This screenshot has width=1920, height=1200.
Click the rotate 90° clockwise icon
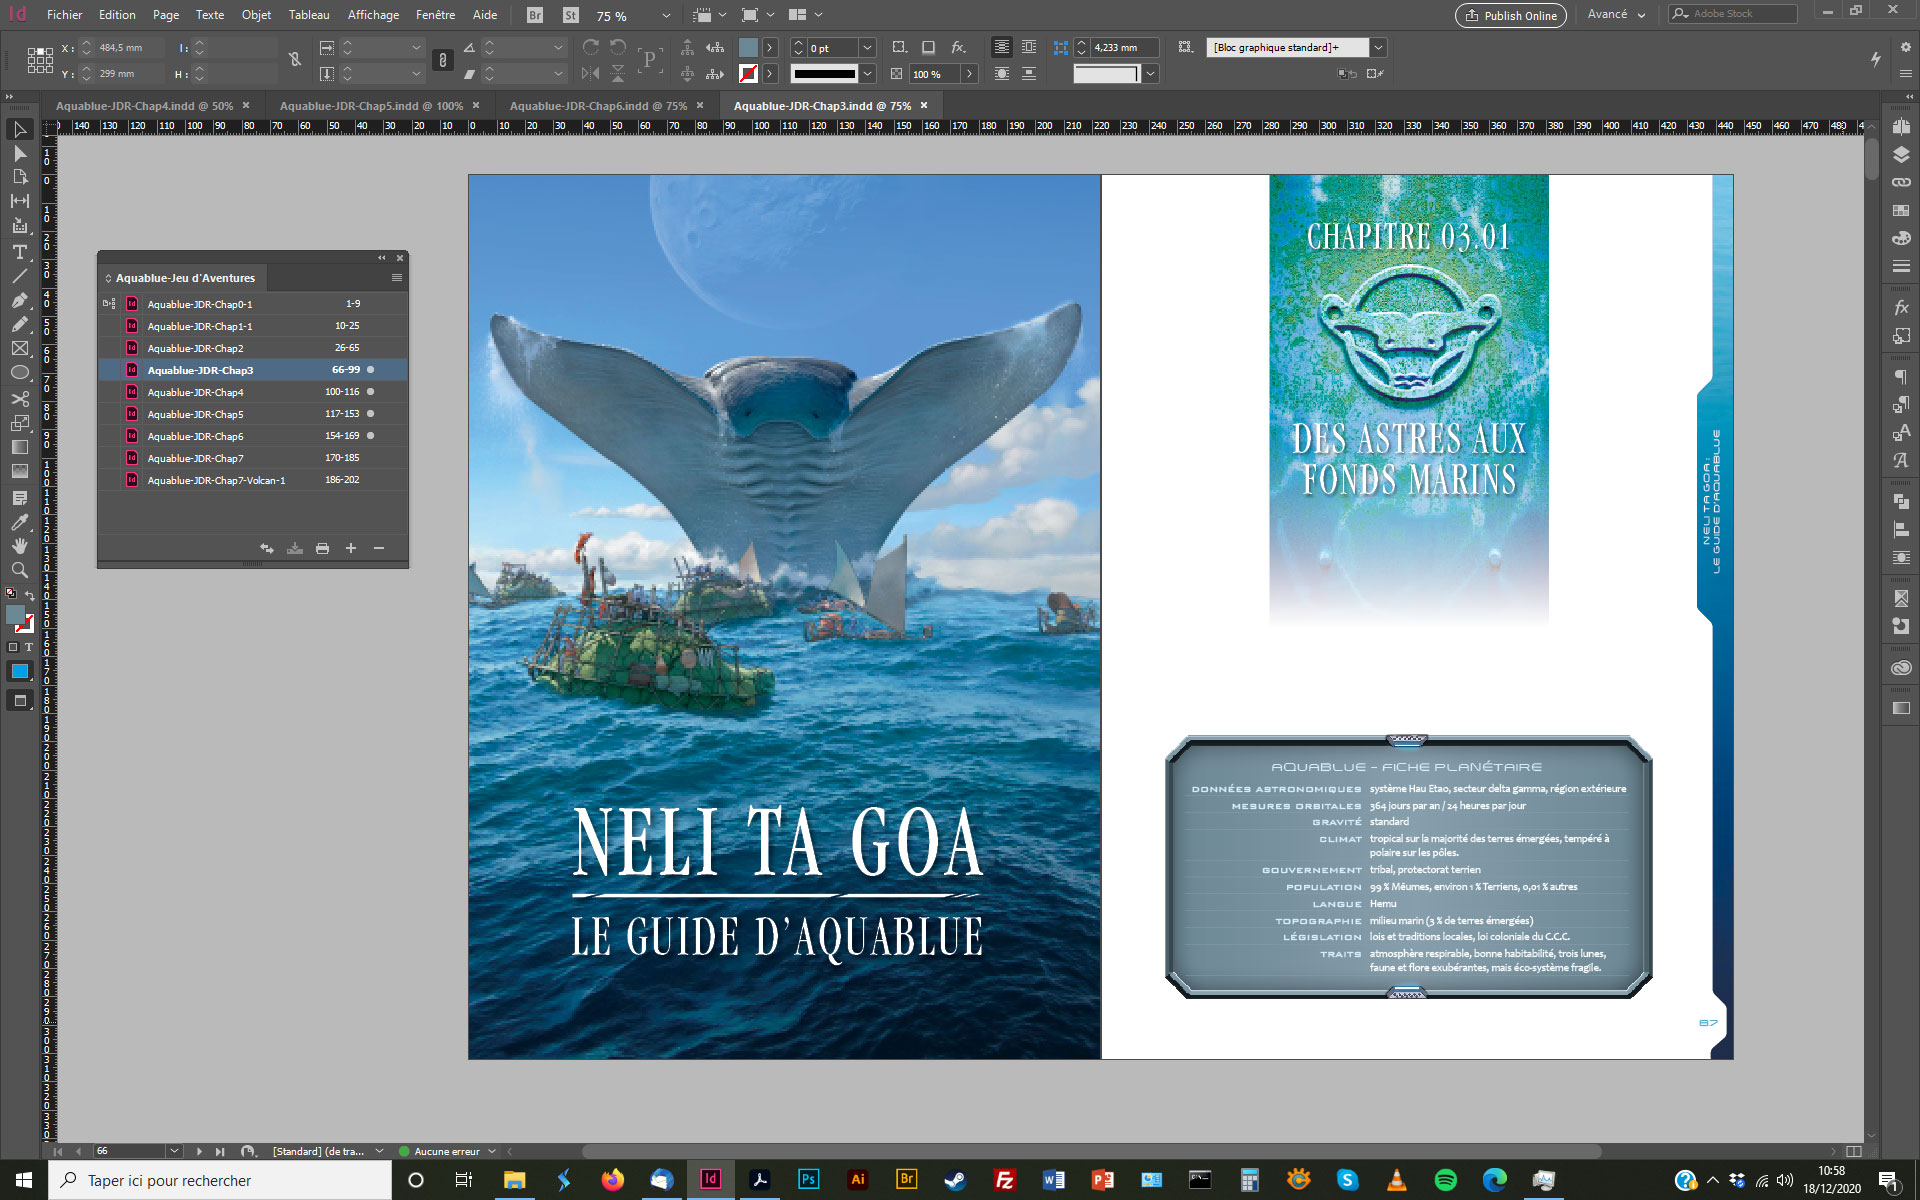pos(591,47)
